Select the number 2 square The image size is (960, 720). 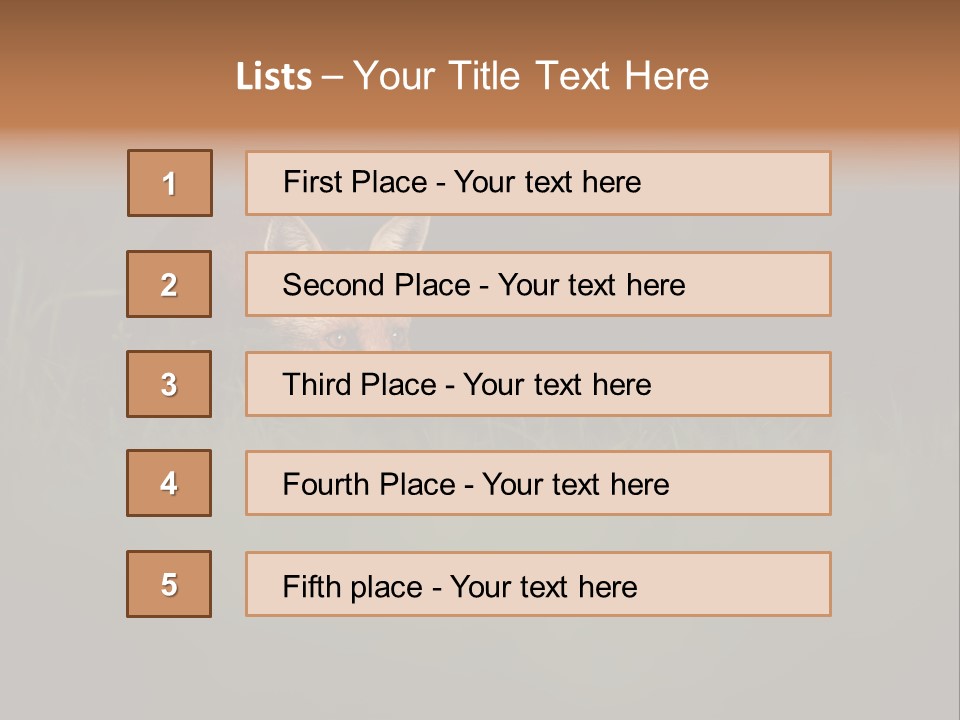(169, 284)
